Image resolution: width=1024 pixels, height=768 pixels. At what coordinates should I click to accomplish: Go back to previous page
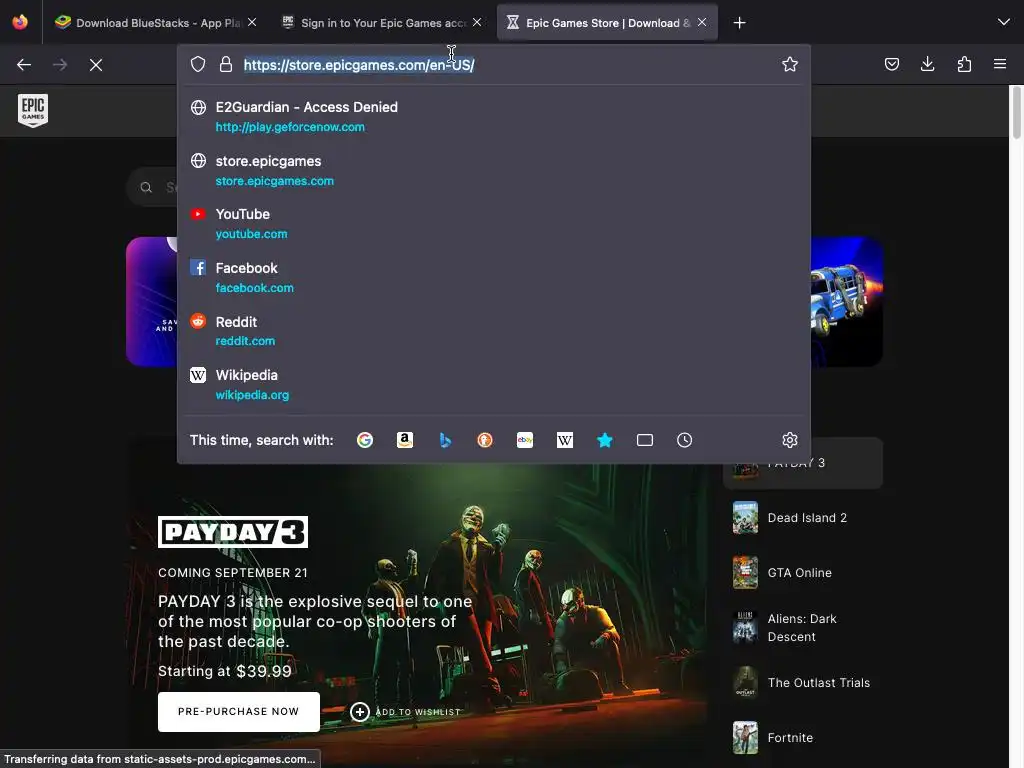coord(24,65)
